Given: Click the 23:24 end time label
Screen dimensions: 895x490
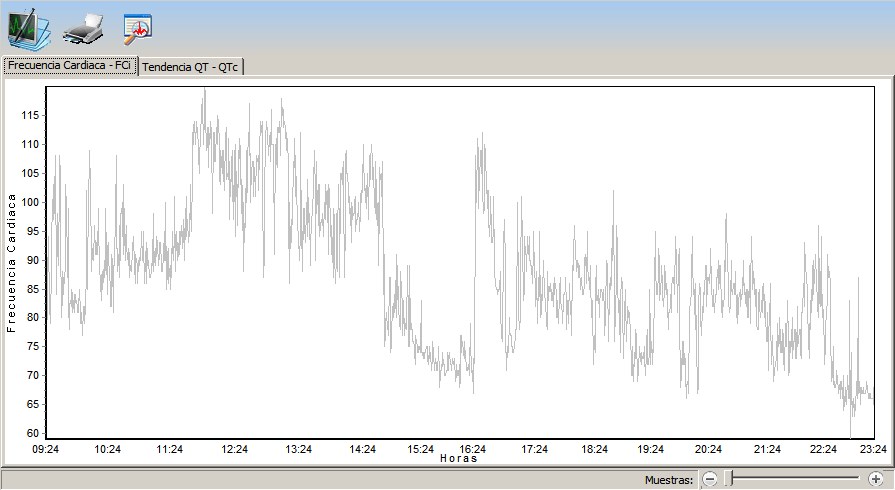Looking at the screenshot, I should pyautogui.click(x=873, y=450).
